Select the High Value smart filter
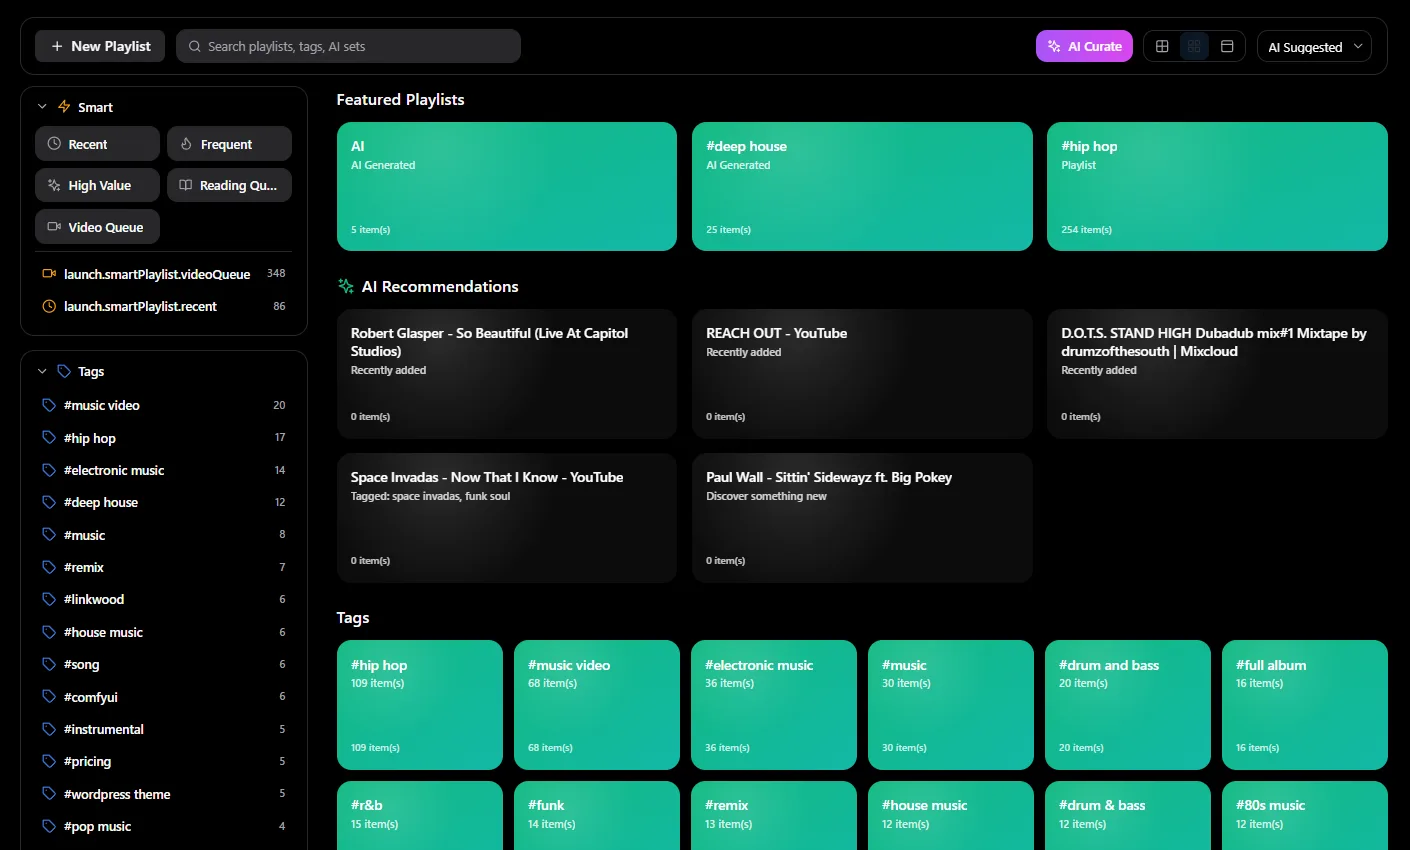The image size is (1410, 850). point(97,185)
